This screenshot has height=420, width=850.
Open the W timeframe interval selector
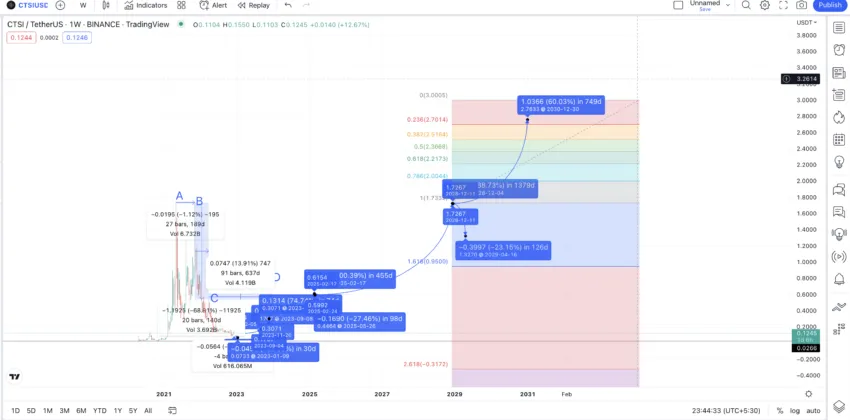click(x=83, y=5)
